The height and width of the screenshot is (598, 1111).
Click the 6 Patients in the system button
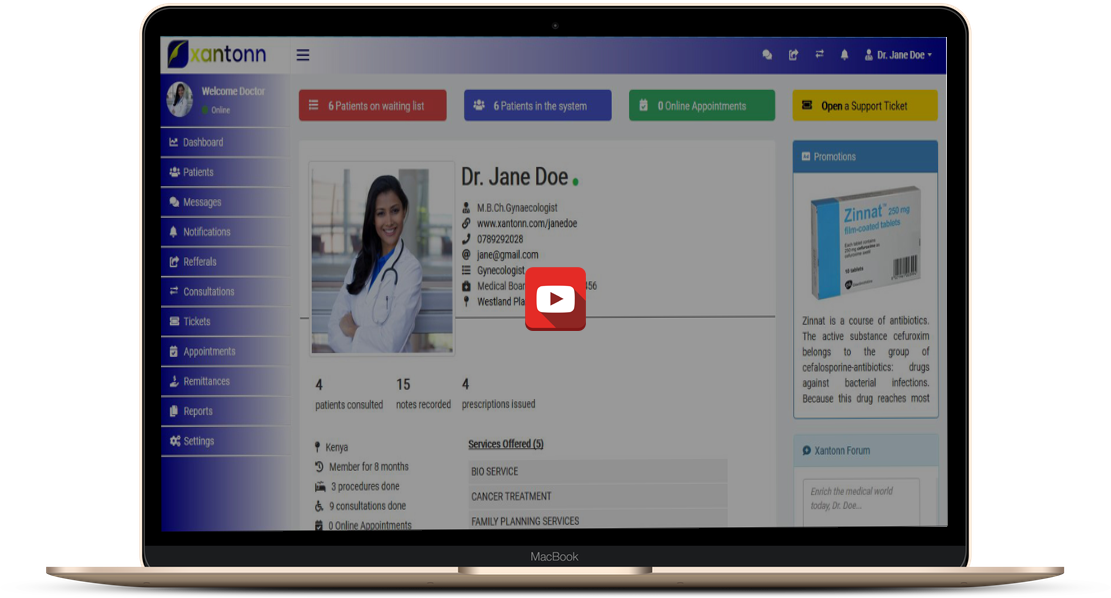[537, 106]
